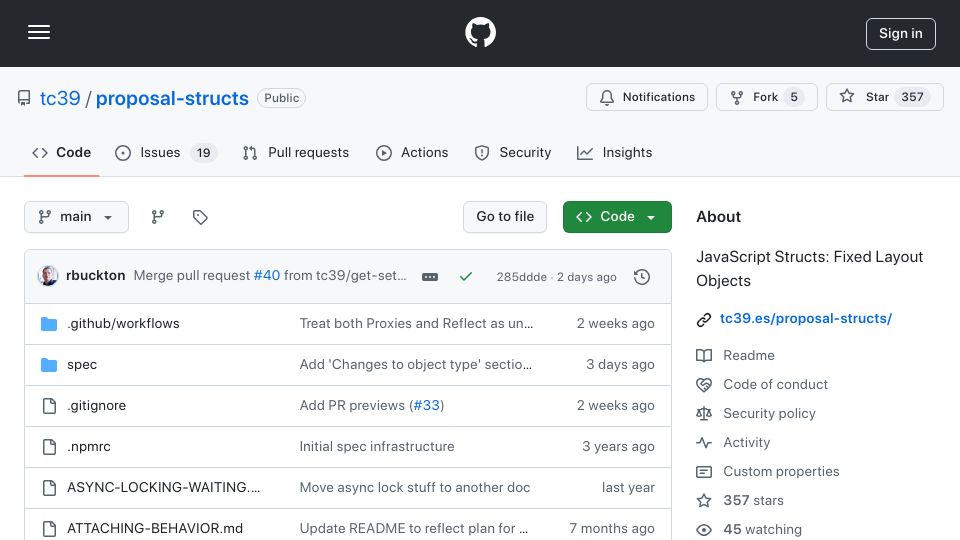This screenshot has height=540, width=960.
Task: Go to GitHub homepage via Octocat logo
Action: point(480,32)
